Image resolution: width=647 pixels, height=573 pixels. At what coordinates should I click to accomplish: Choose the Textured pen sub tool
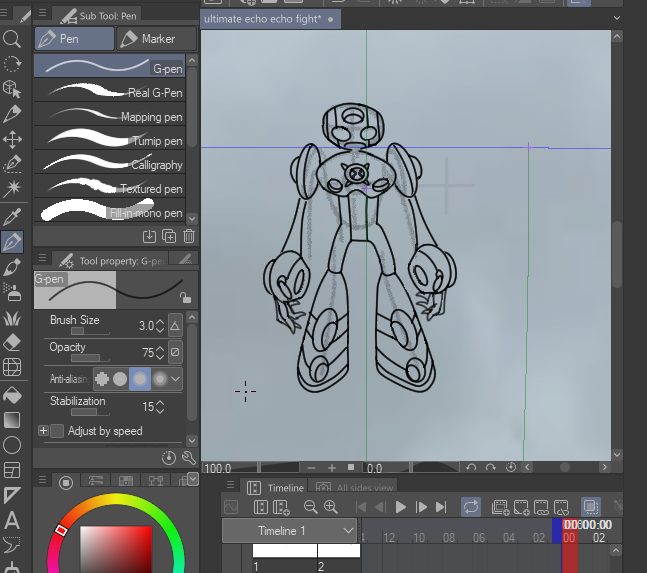coord(109,186)
